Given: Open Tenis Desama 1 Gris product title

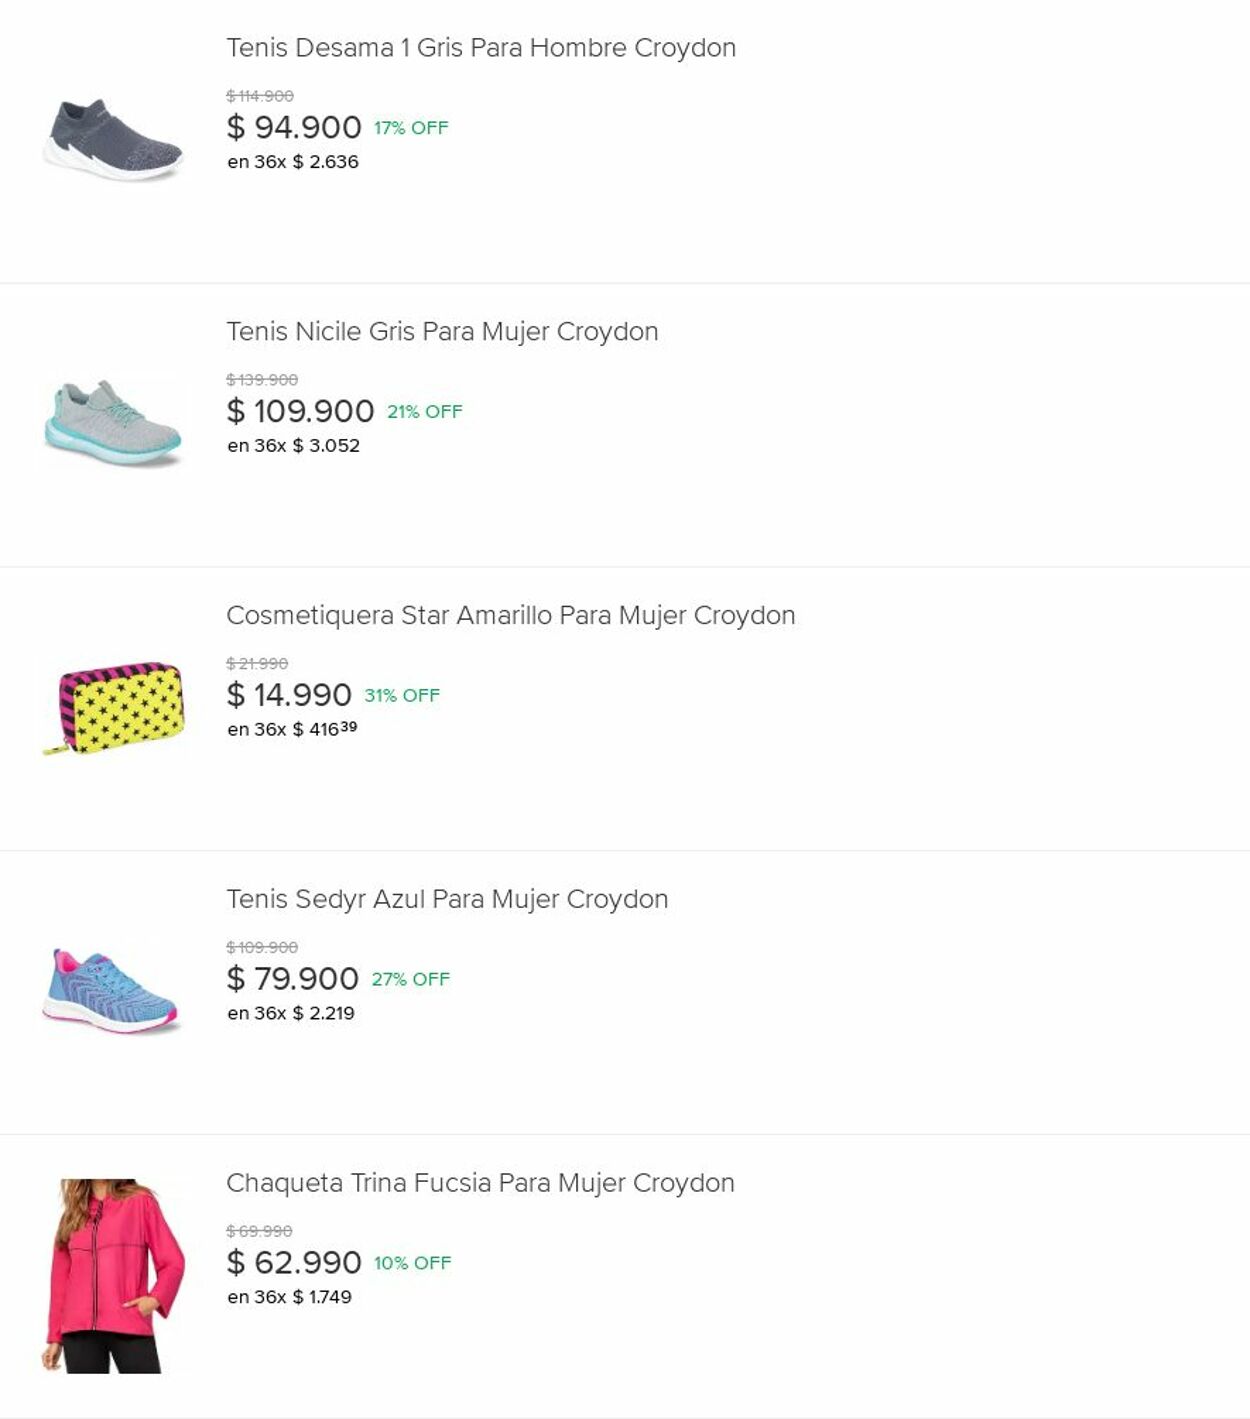Looking at the screenshot, I should tap(480, 48).
